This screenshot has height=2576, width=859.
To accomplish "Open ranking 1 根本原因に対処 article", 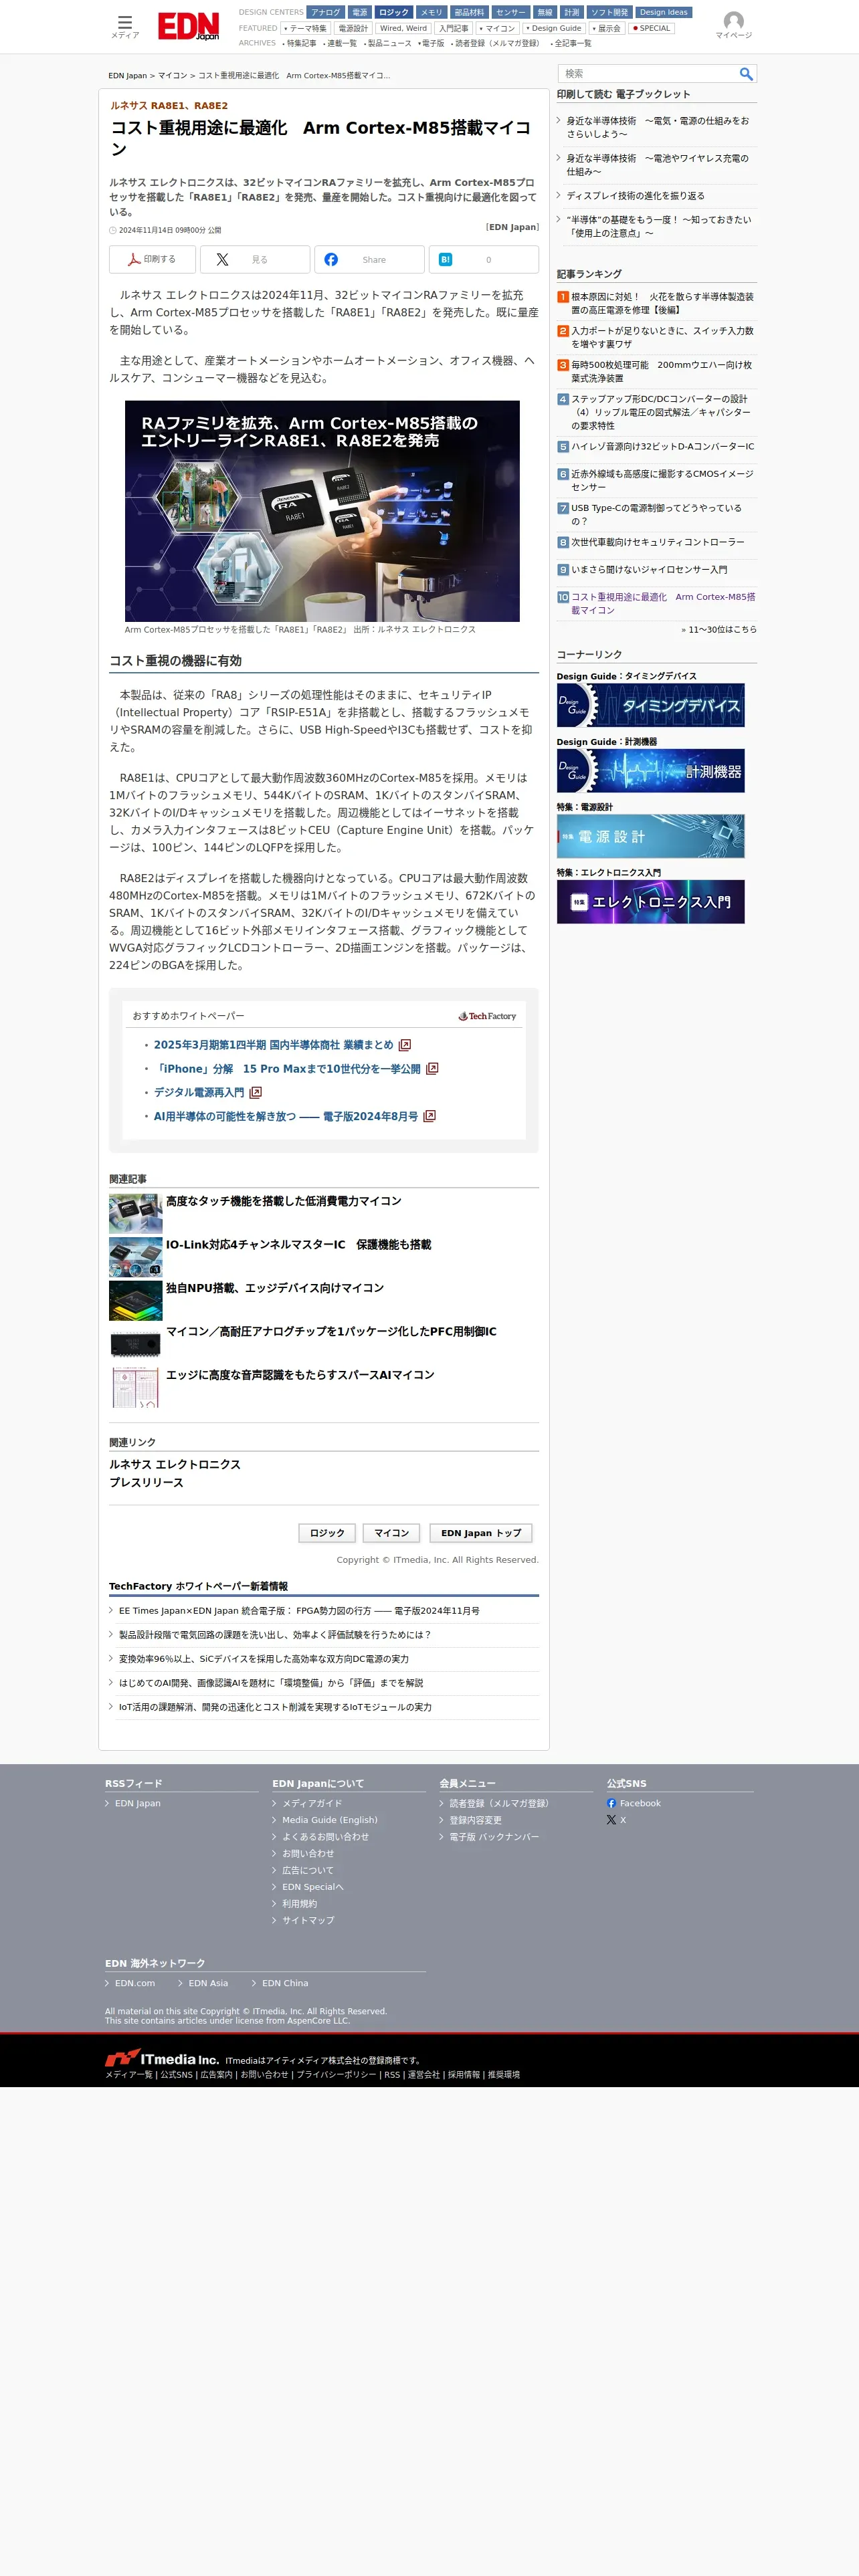I will pyautogui.click(x=662, y=303).
